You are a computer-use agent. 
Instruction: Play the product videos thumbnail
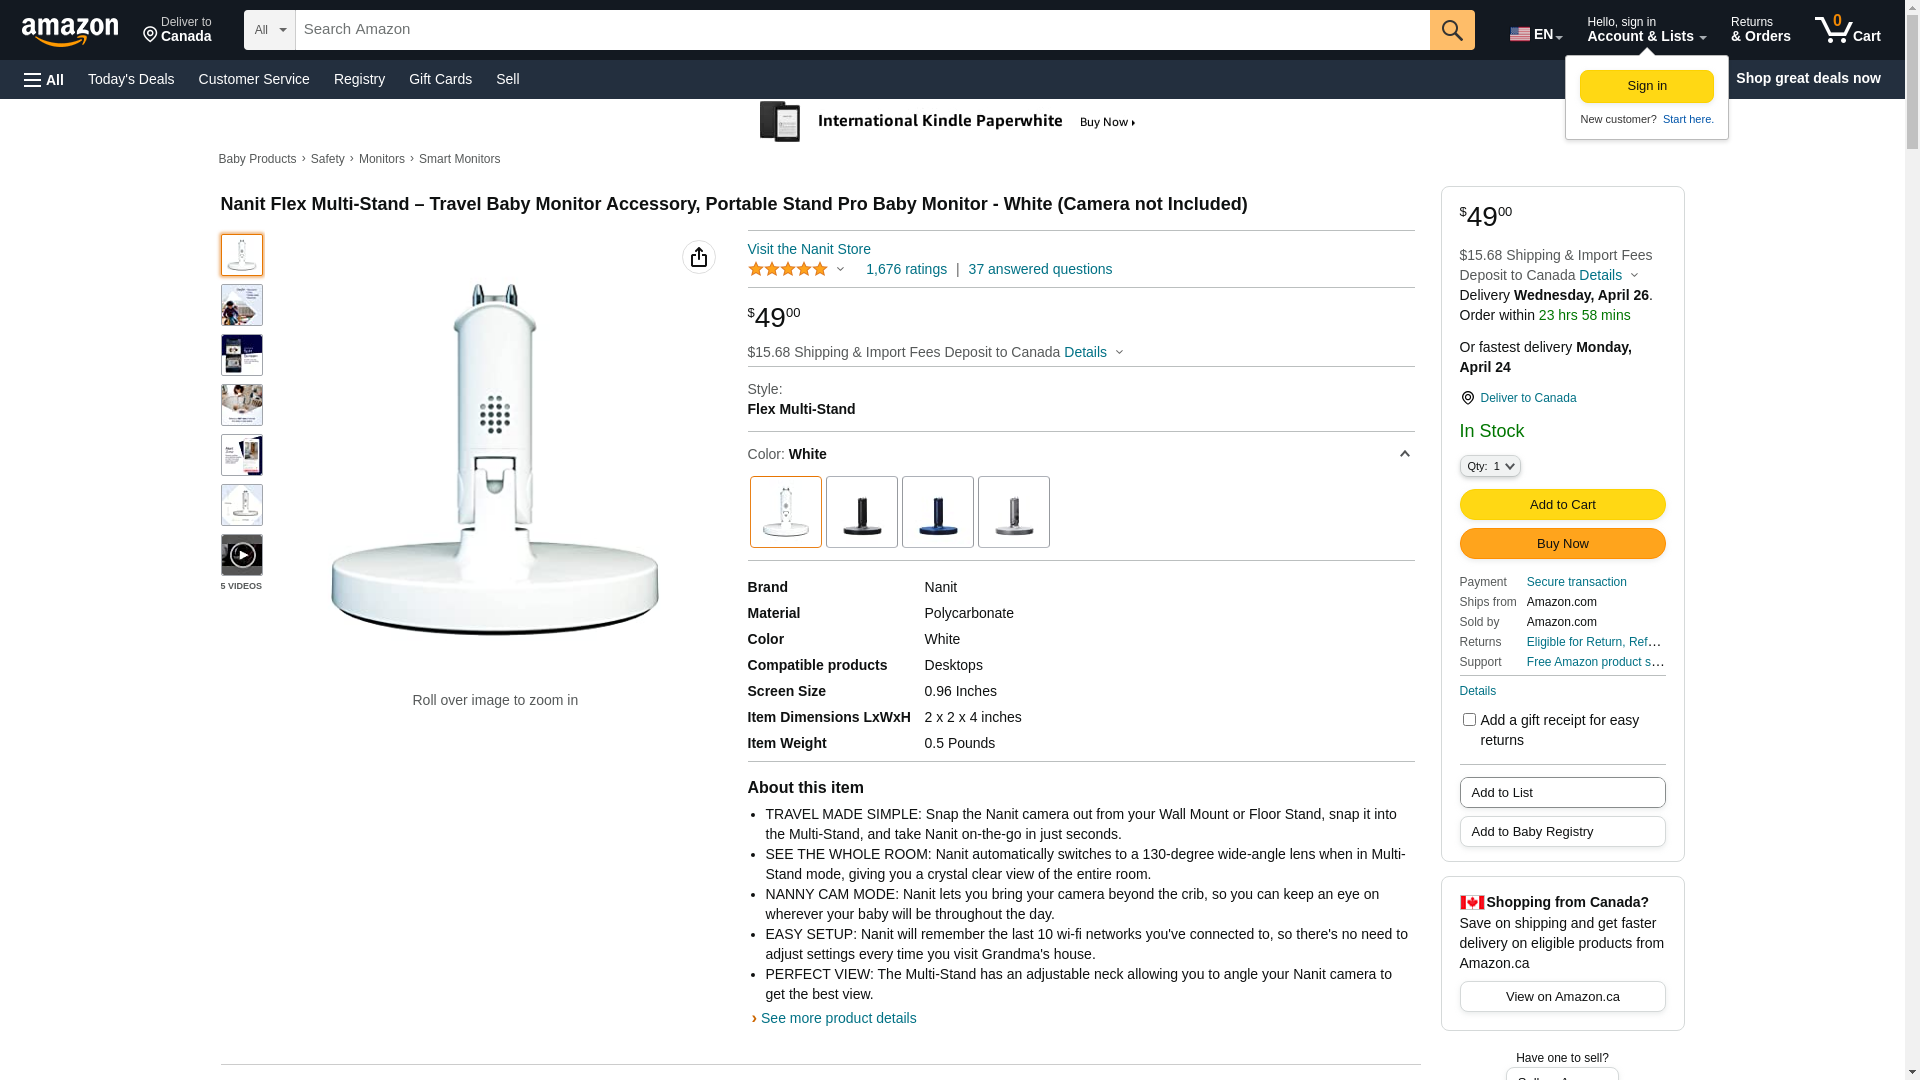[x=242, y=555]
